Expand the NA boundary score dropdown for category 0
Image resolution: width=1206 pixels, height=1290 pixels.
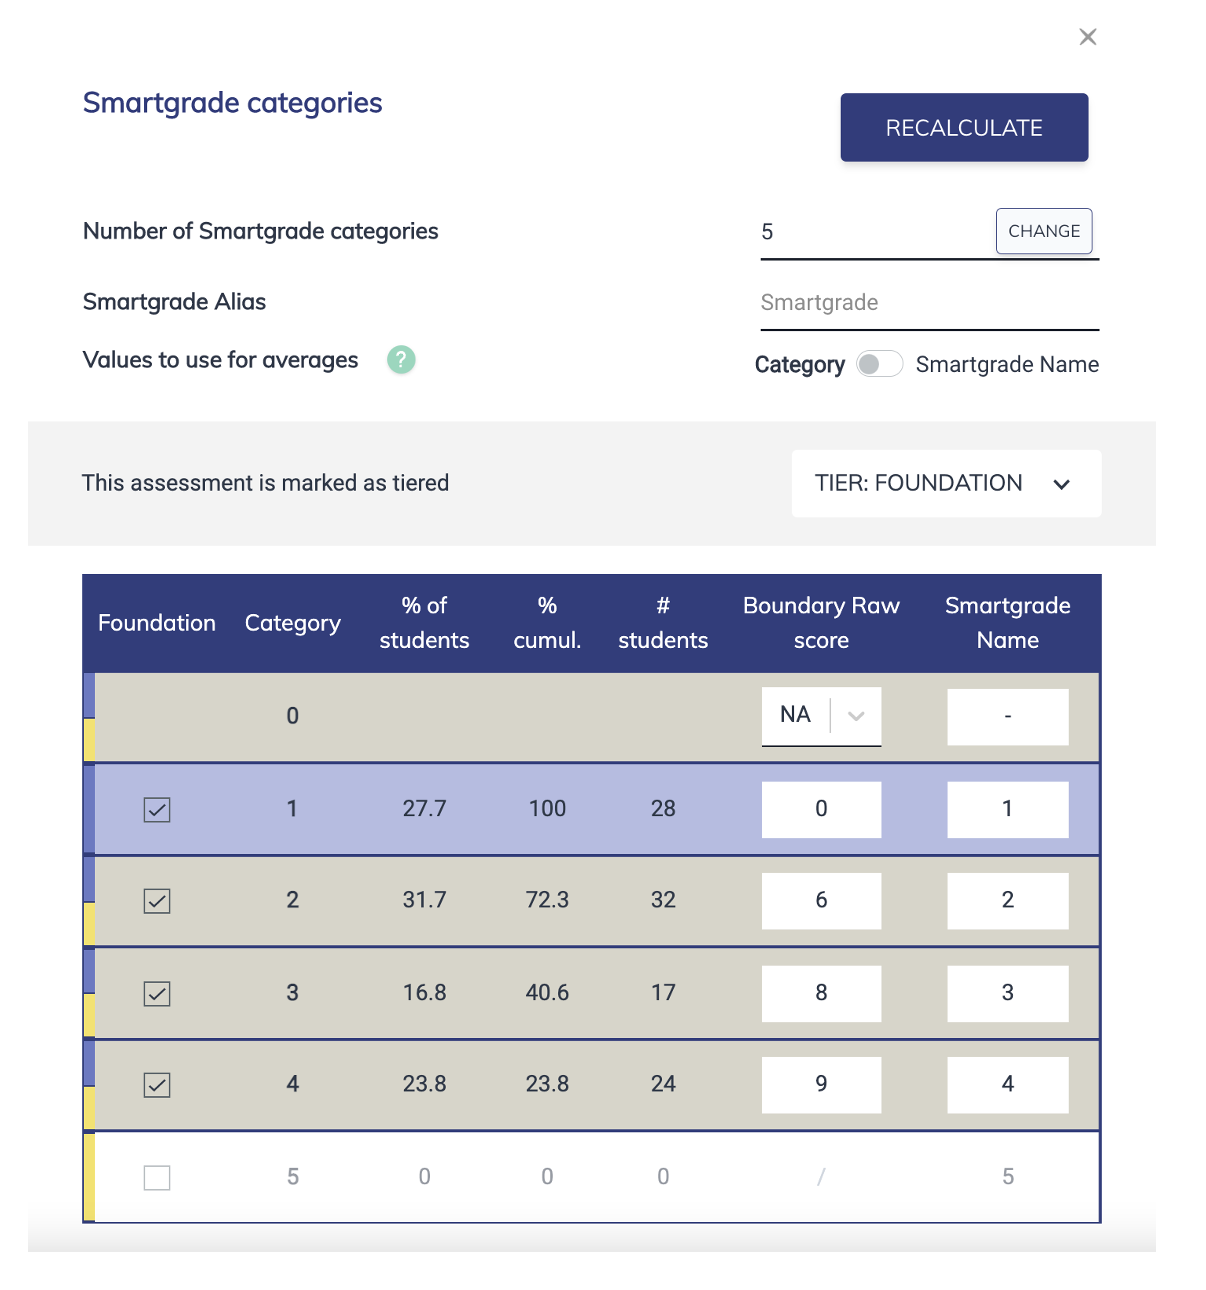click(x=857, y=716)
